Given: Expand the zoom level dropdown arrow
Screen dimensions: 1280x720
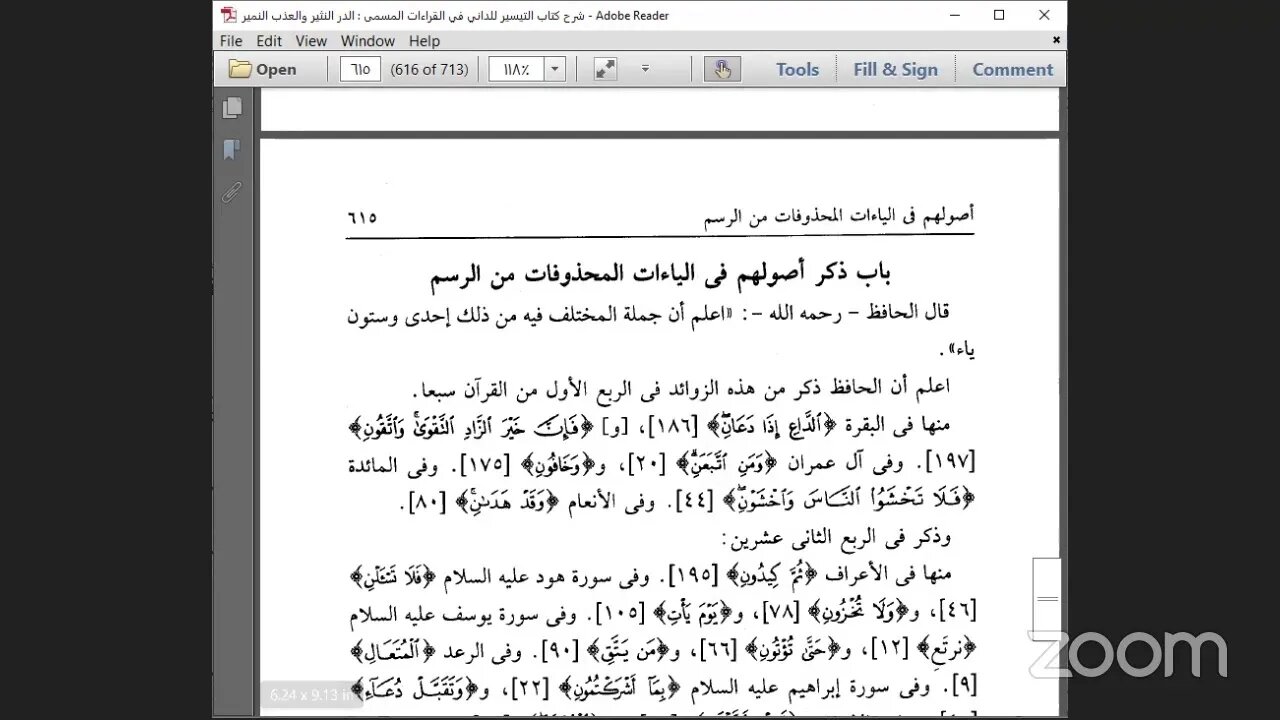Looking at the screenshot, I should tap(555, 69).
